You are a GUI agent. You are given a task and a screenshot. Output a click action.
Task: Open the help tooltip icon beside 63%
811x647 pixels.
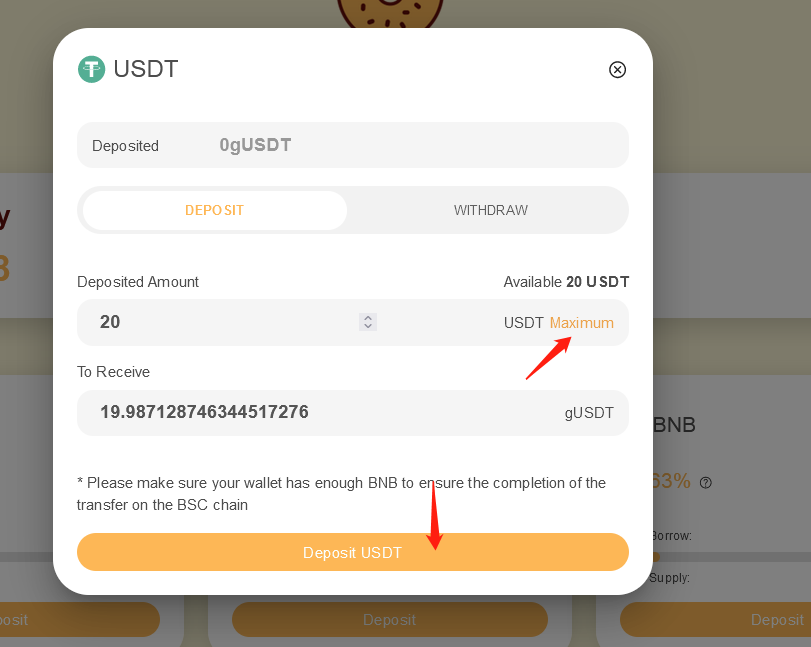(705, 483)
